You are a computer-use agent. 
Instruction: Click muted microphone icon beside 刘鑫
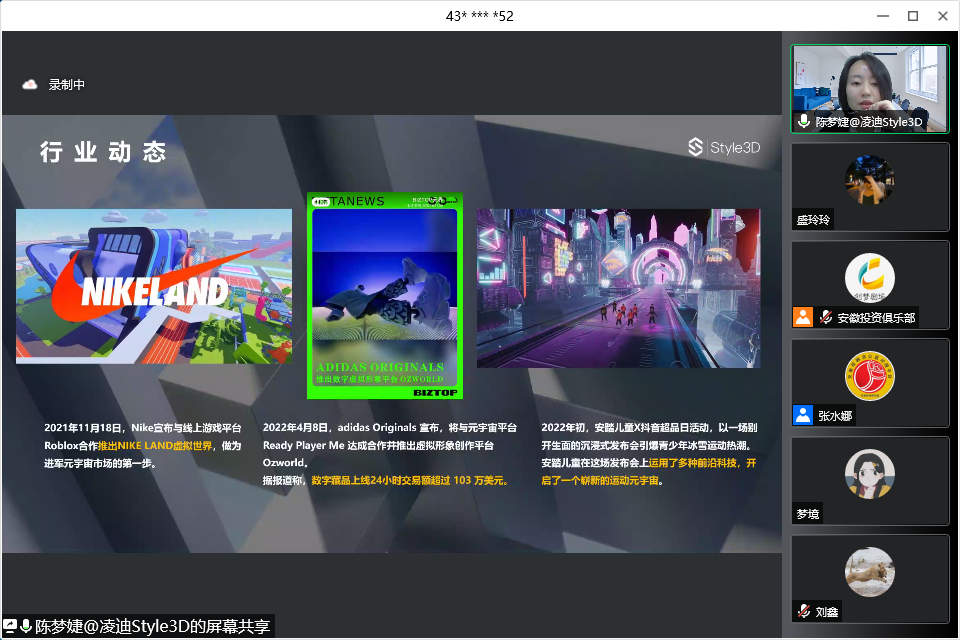point(804,611)
